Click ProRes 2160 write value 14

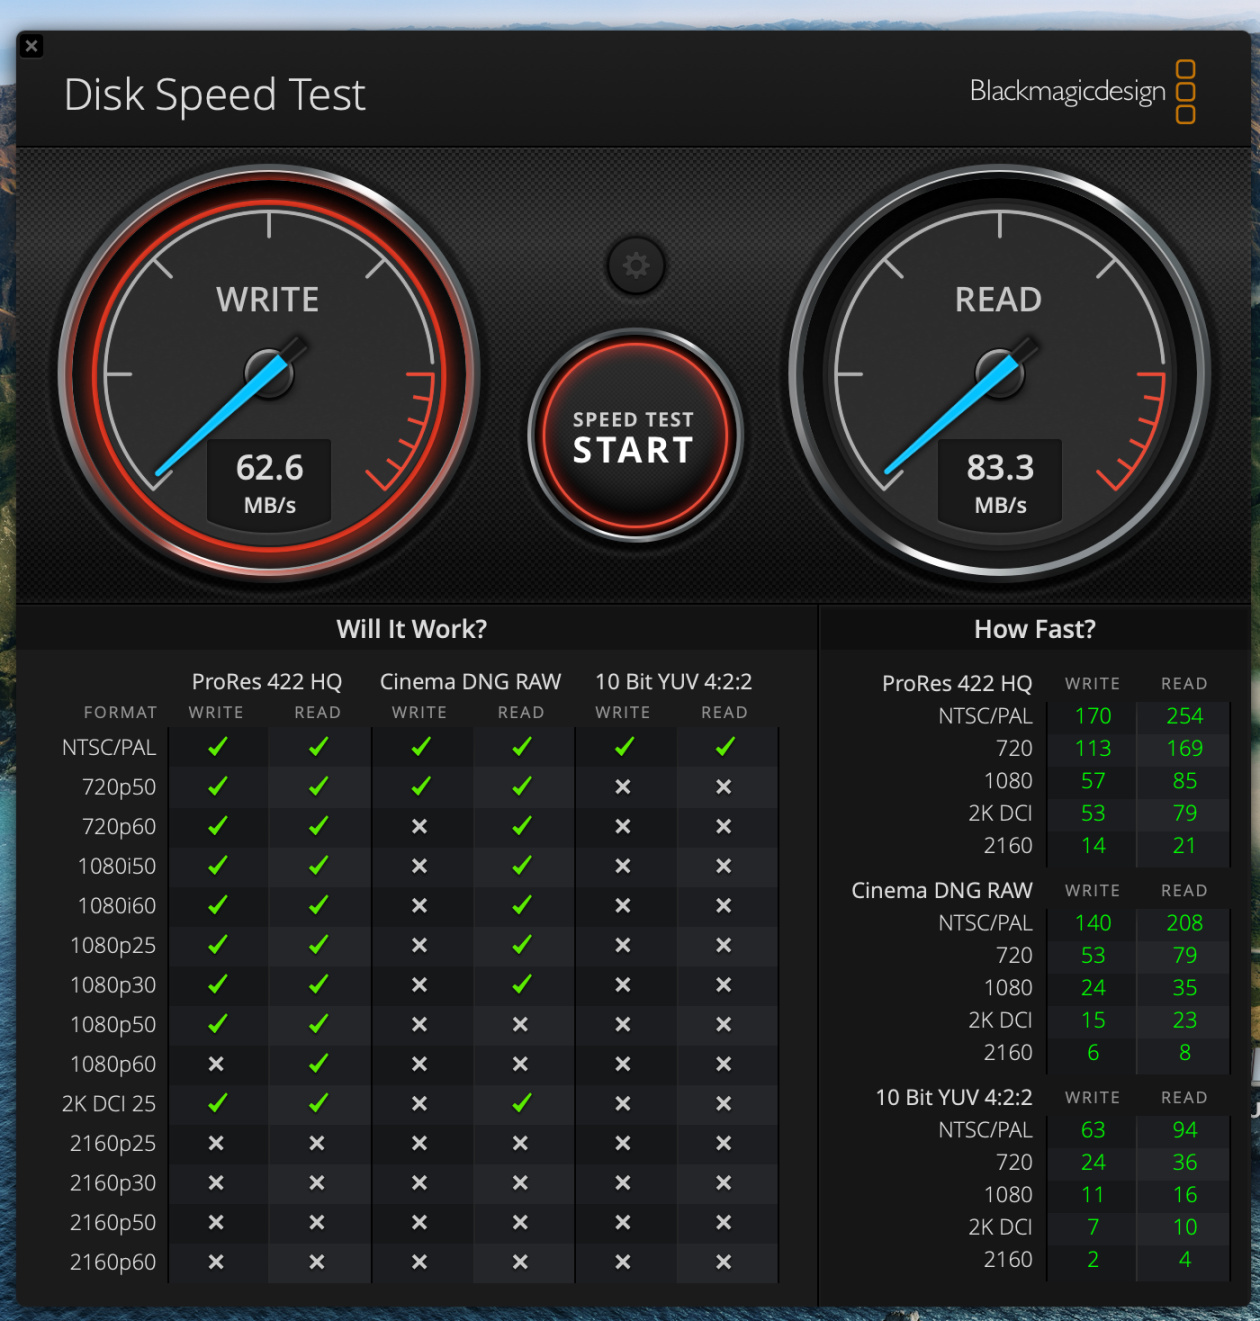coord(1093,846)
